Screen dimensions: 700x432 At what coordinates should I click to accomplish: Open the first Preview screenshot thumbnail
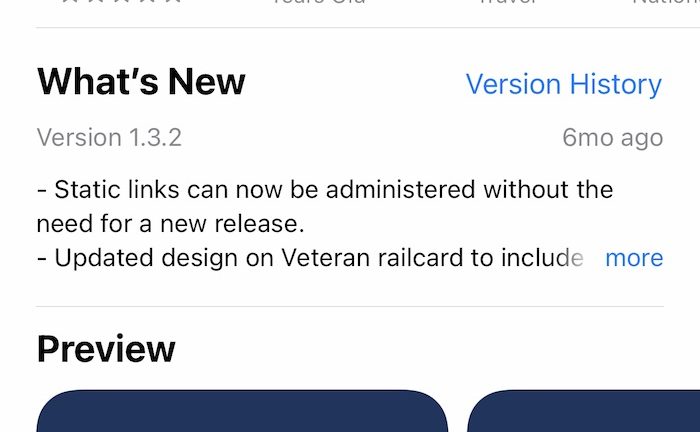coord(242,411)
